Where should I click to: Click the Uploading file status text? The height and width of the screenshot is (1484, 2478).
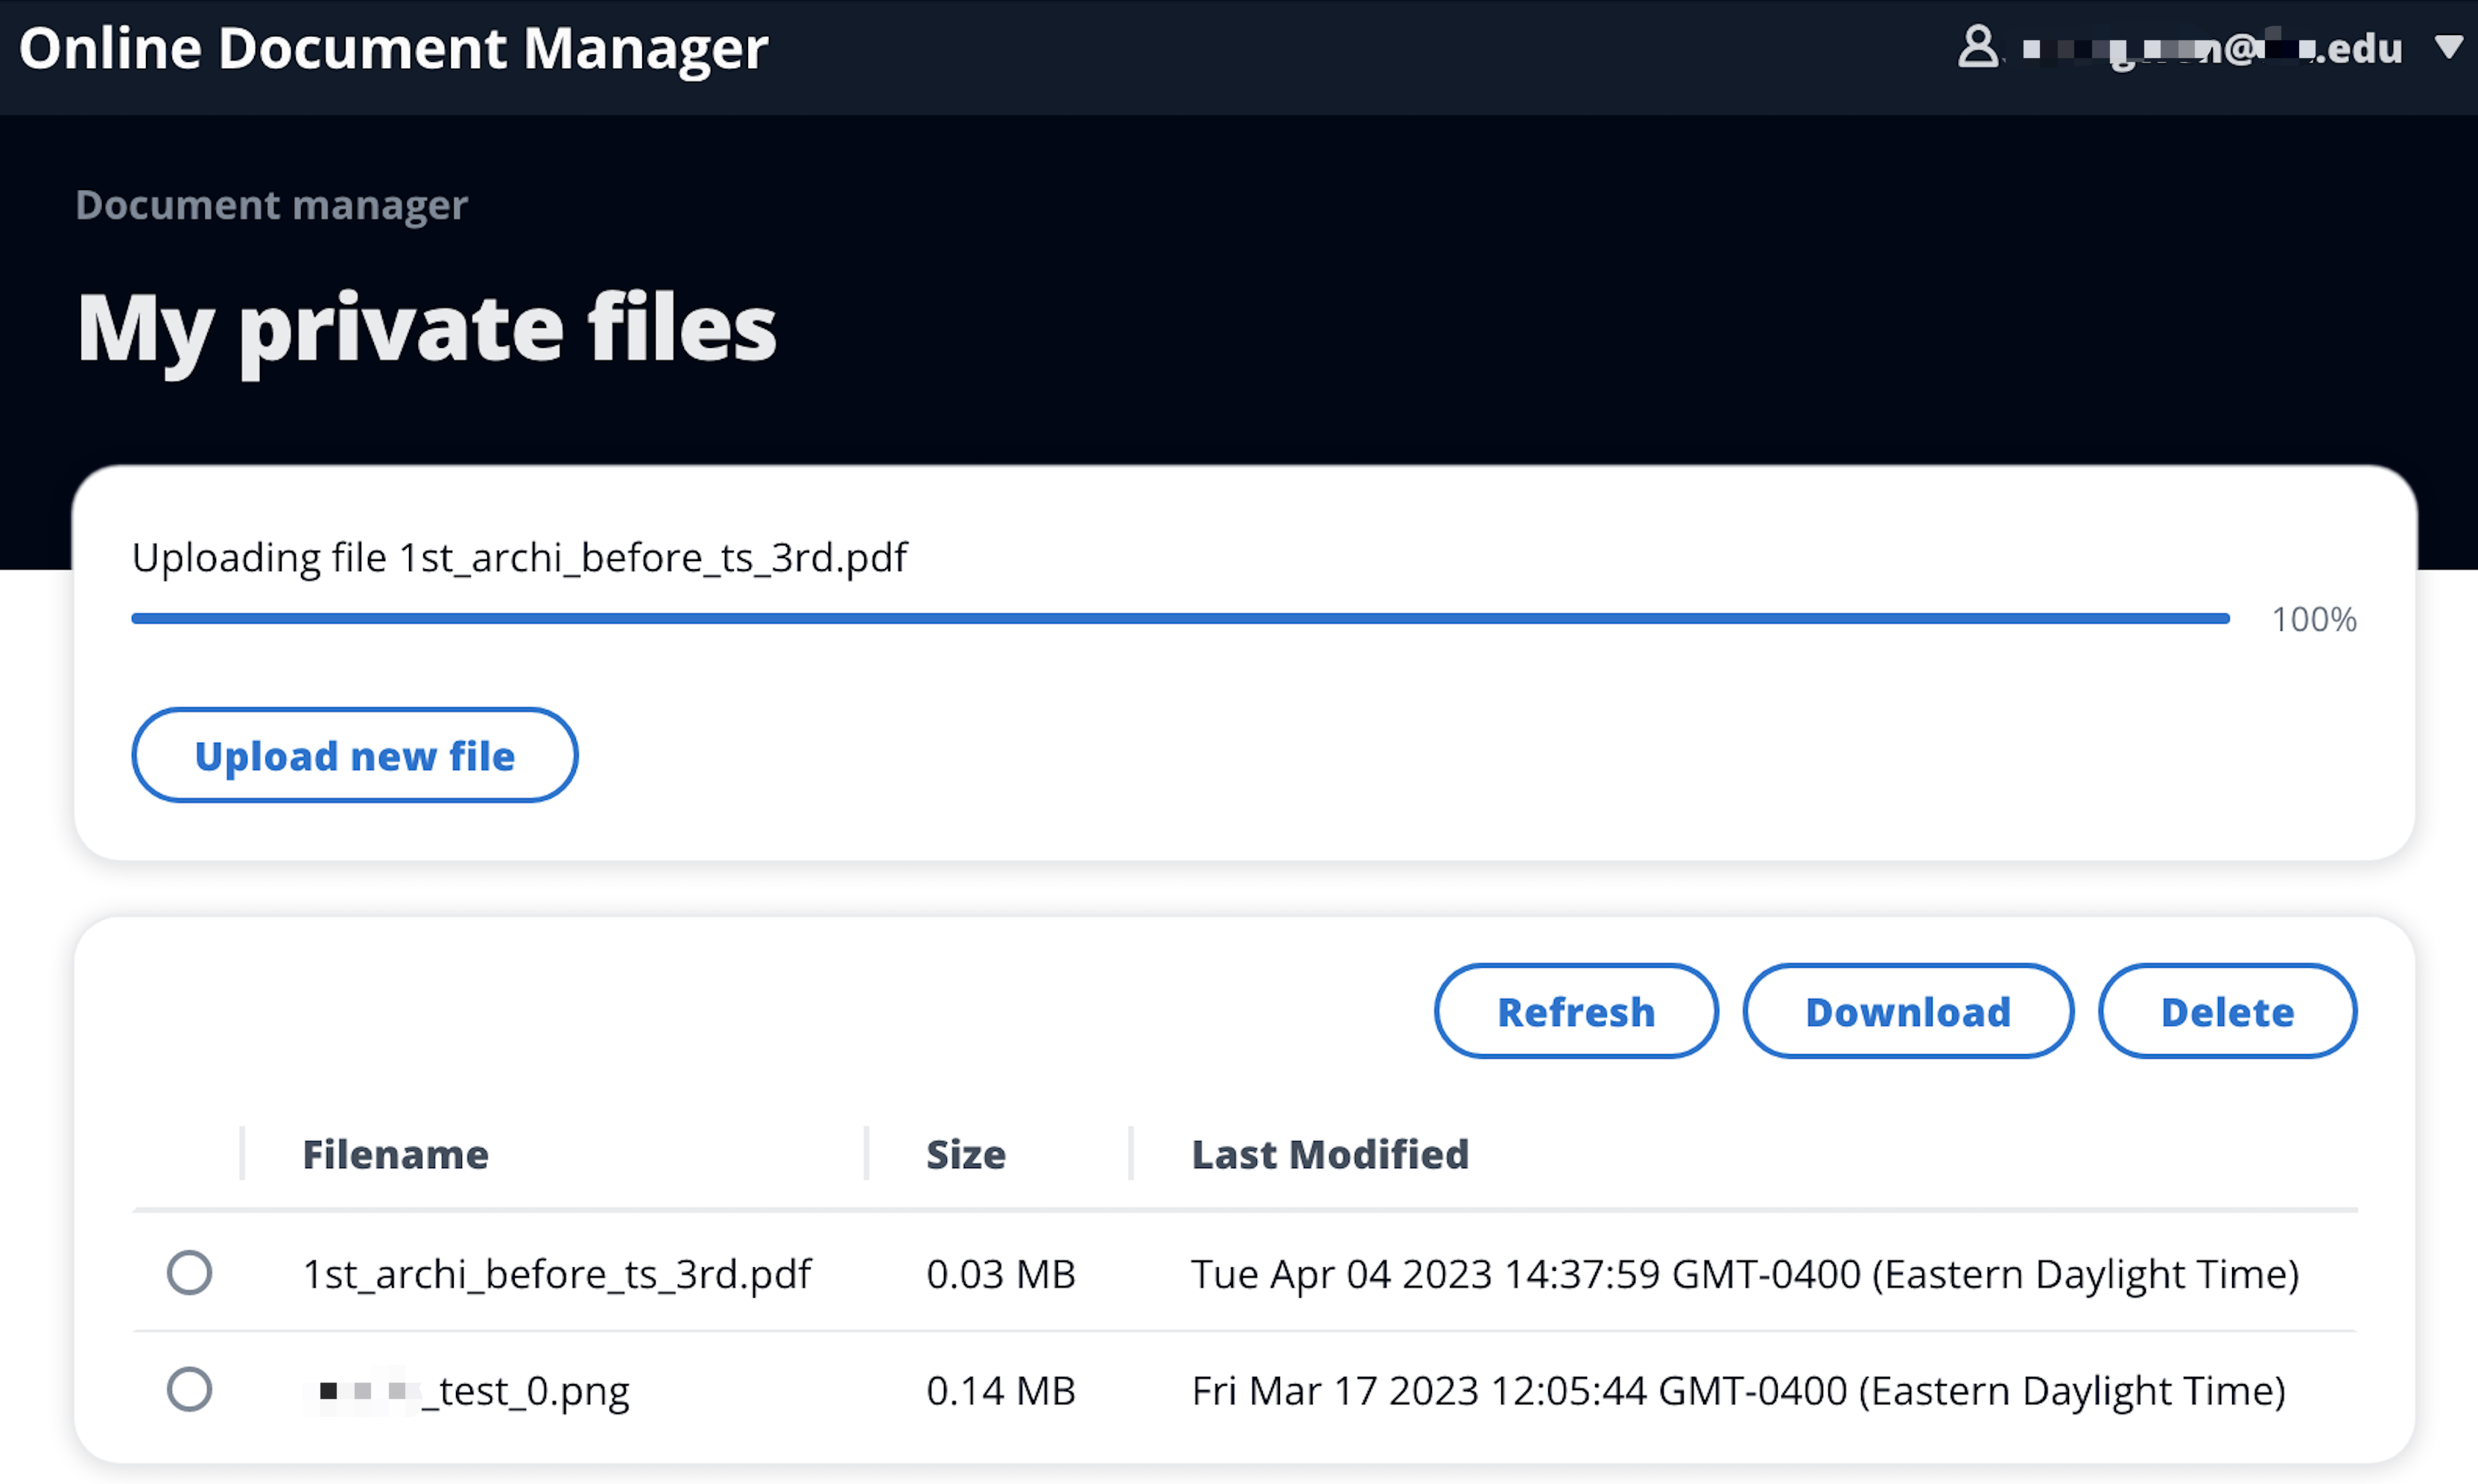(519, 557)
